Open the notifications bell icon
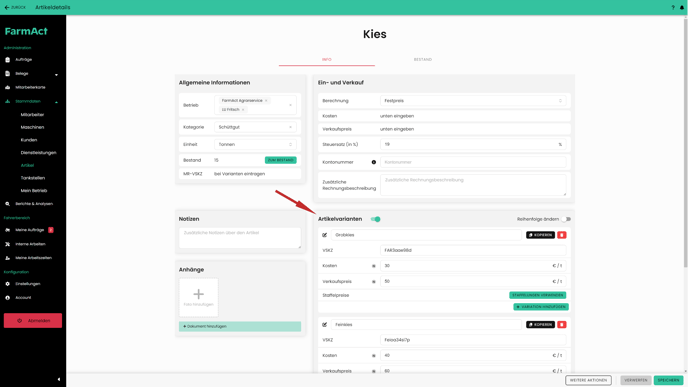The image size is (688, 387). click(682, 7)
